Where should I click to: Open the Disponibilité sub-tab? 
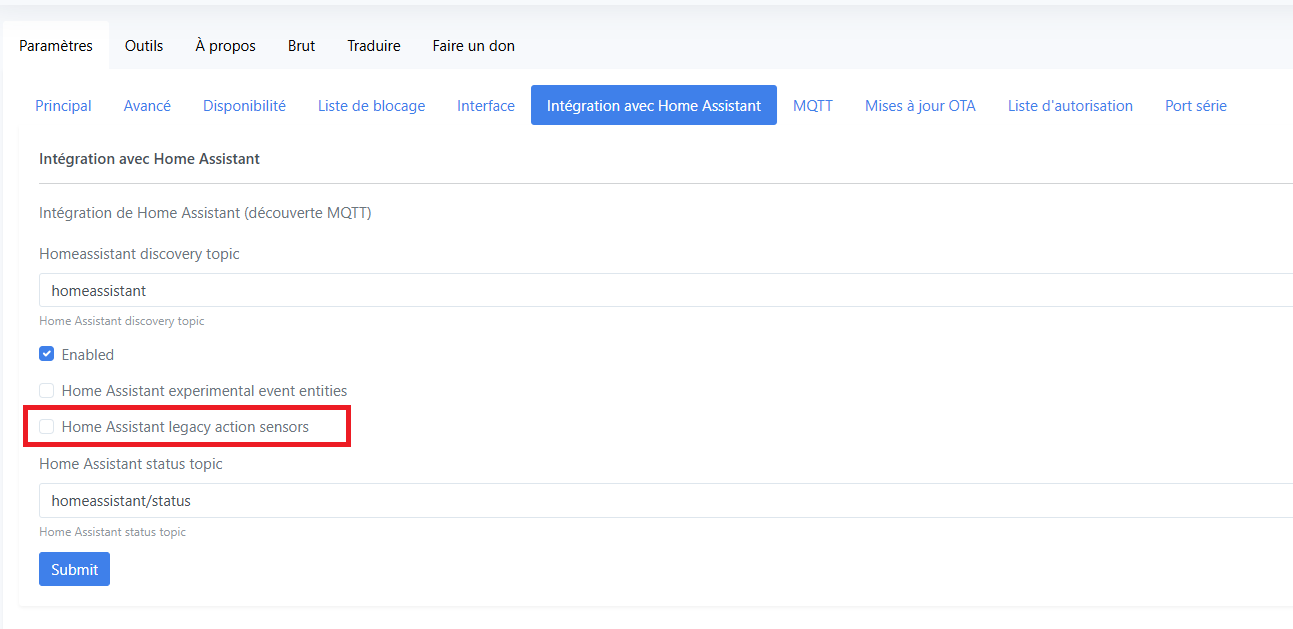[244, 105]
